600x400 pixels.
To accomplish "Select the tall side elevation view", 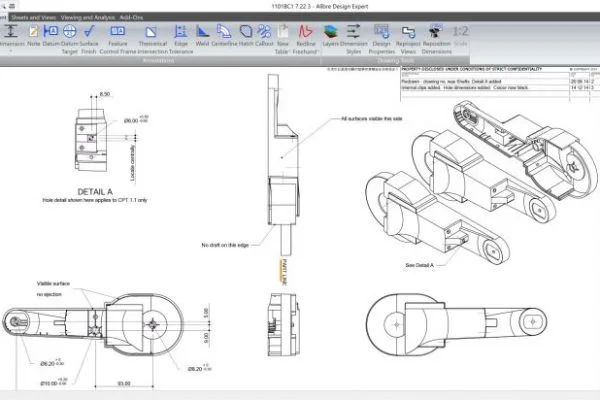I will pyautogui.click(x=283, y=165).
